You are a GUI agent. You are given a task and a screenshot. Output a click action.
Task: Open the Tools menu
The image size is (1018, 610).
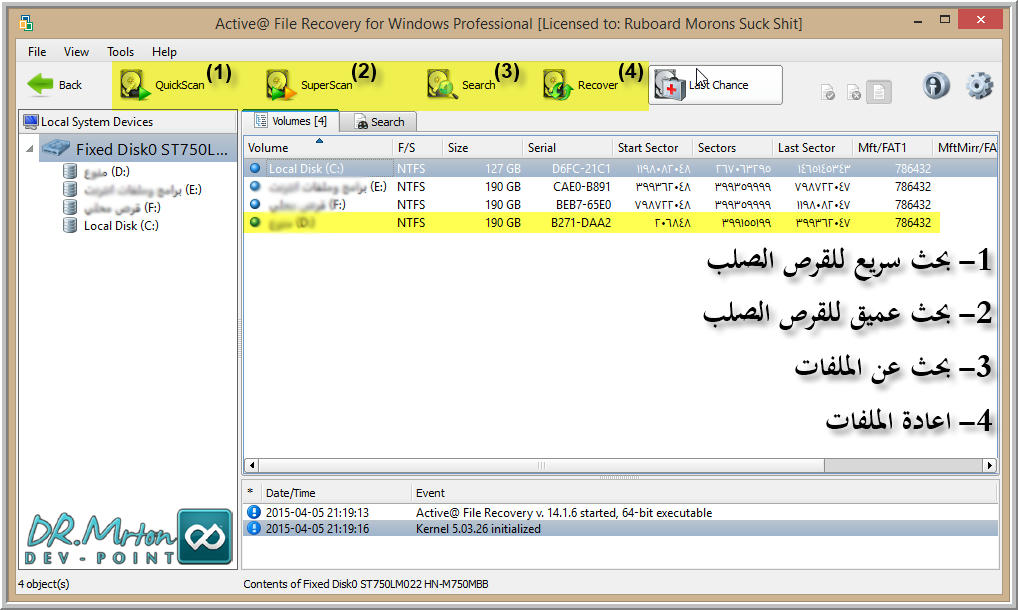(x=120, y=52)
